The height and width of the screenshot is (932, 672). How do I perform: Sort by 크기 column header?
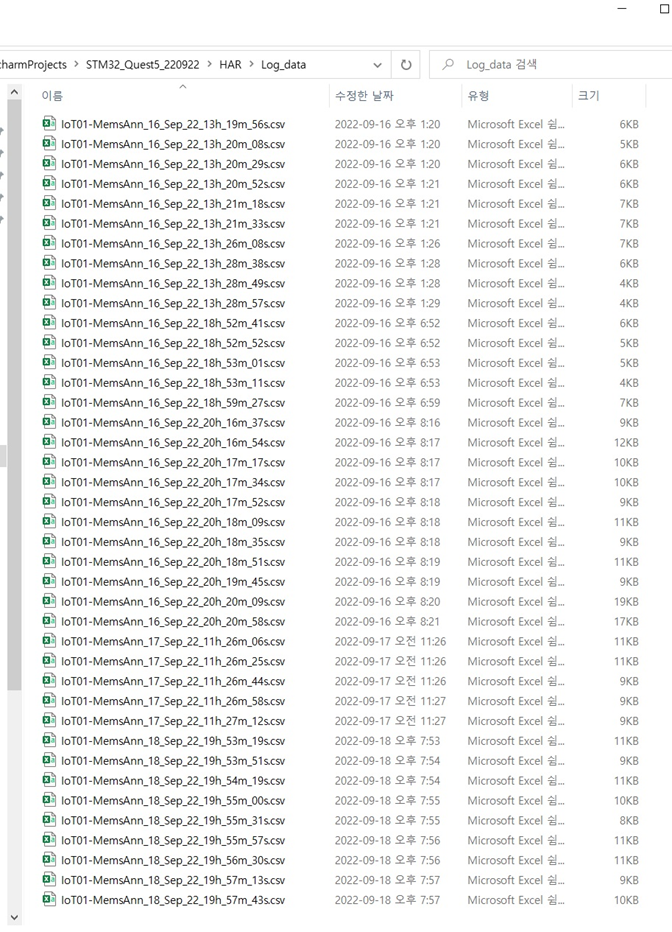(589, 96)
